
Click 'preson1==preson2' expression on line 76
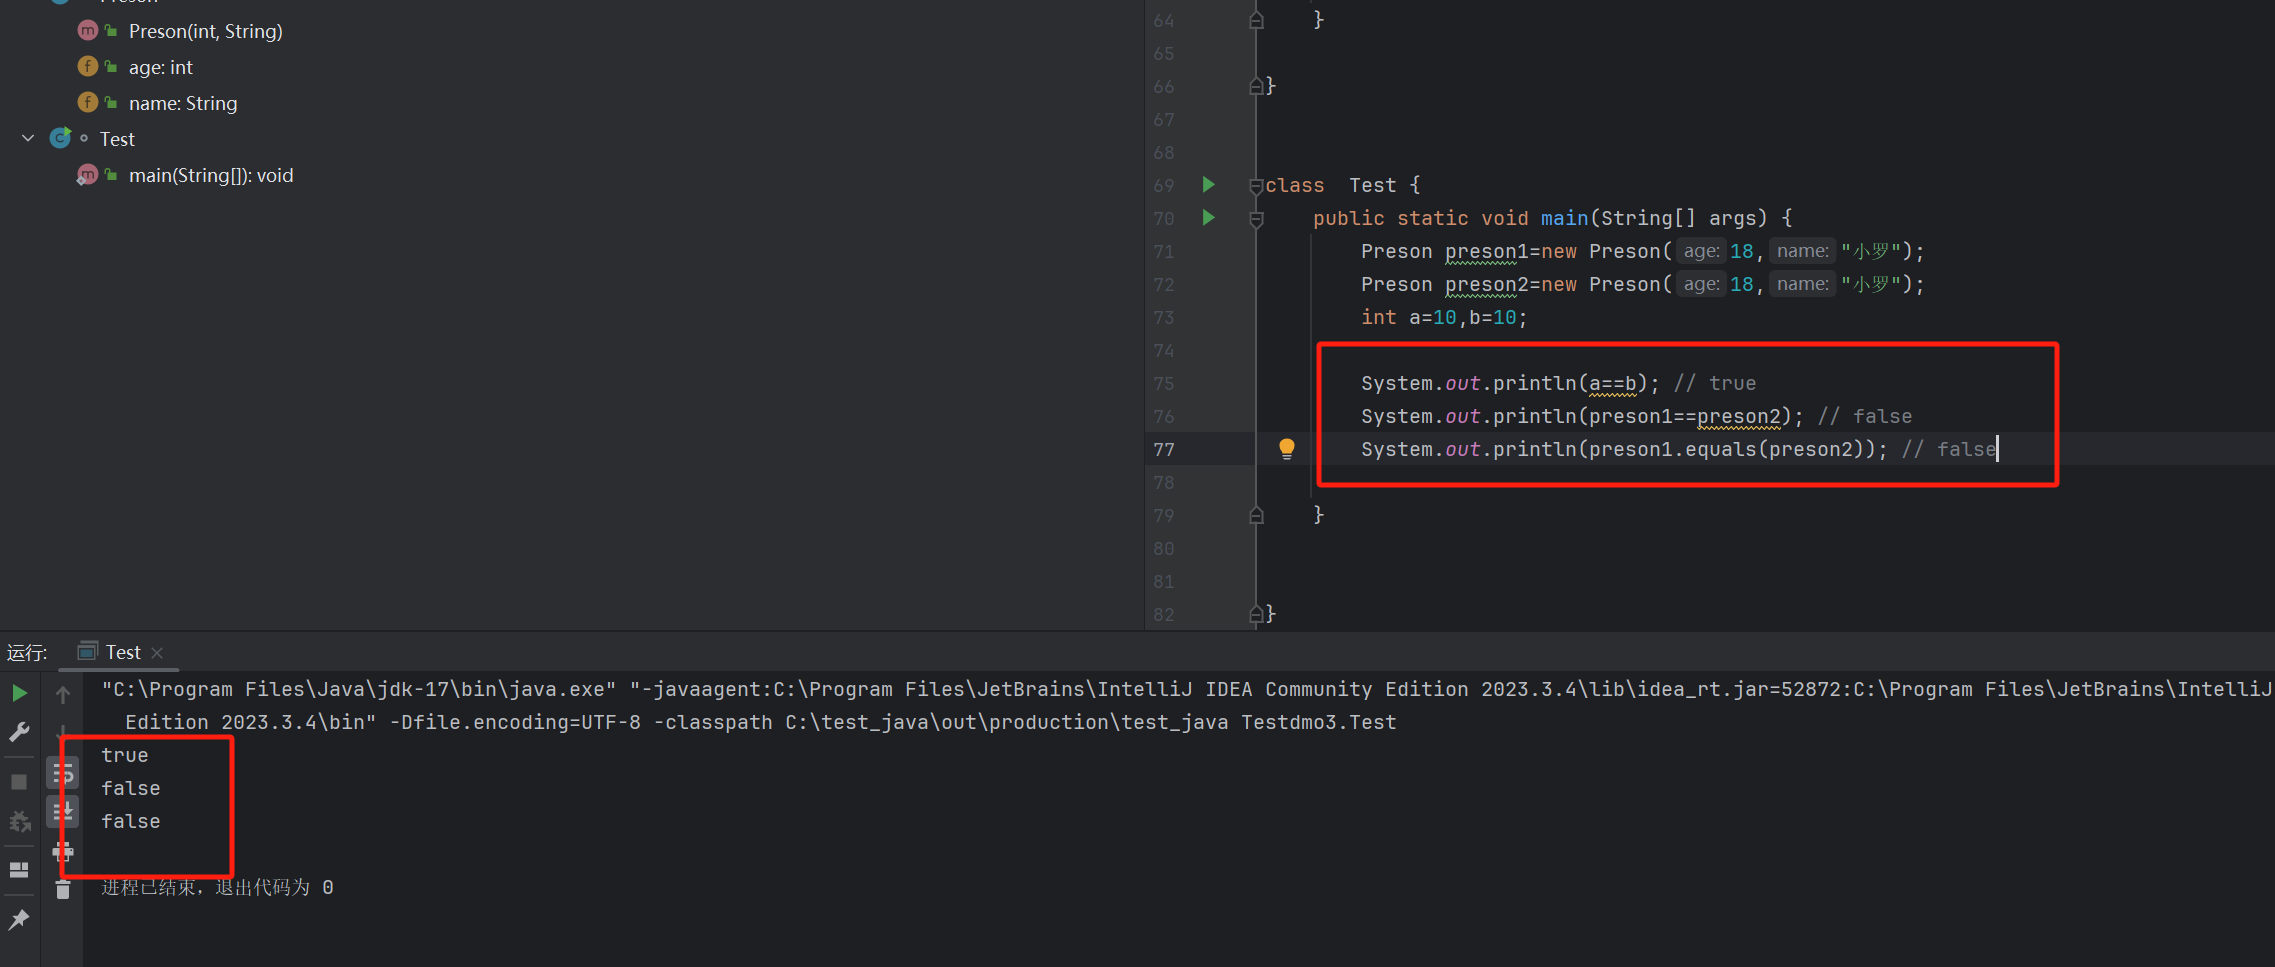coord(1685,416)
